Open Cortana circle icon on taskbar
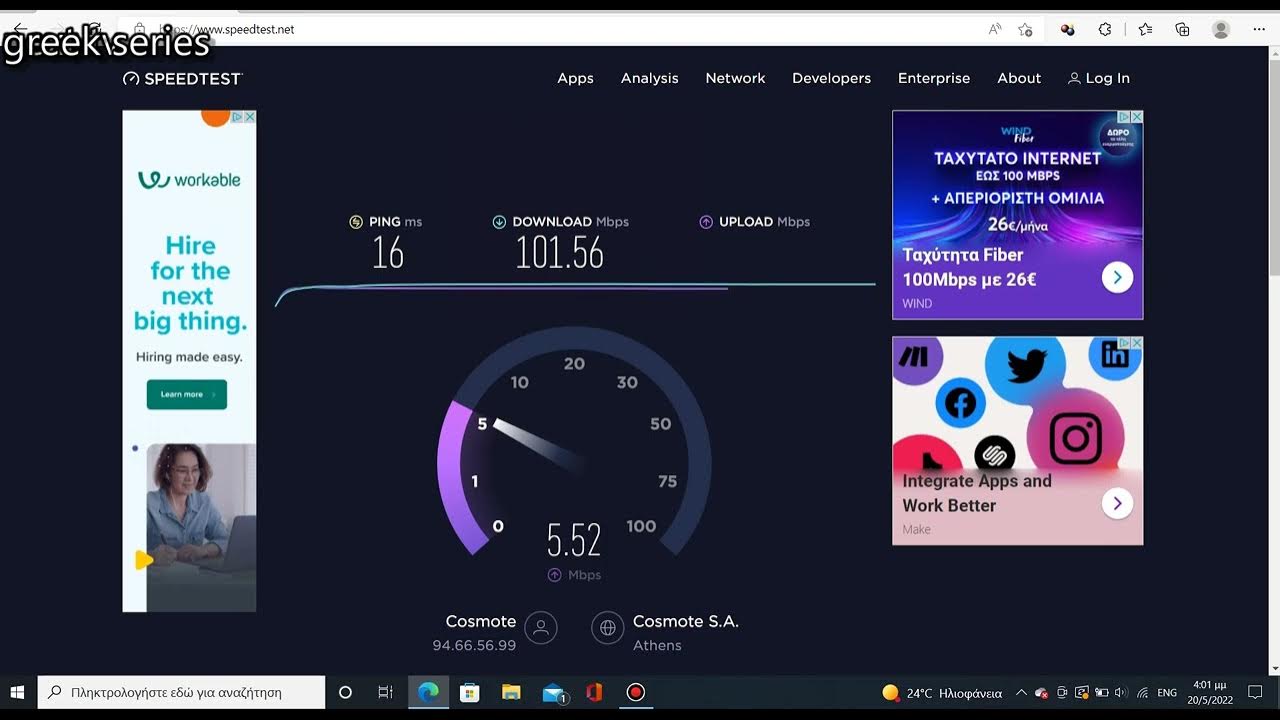Screen dimensions: 1280x720 (345, 692)
